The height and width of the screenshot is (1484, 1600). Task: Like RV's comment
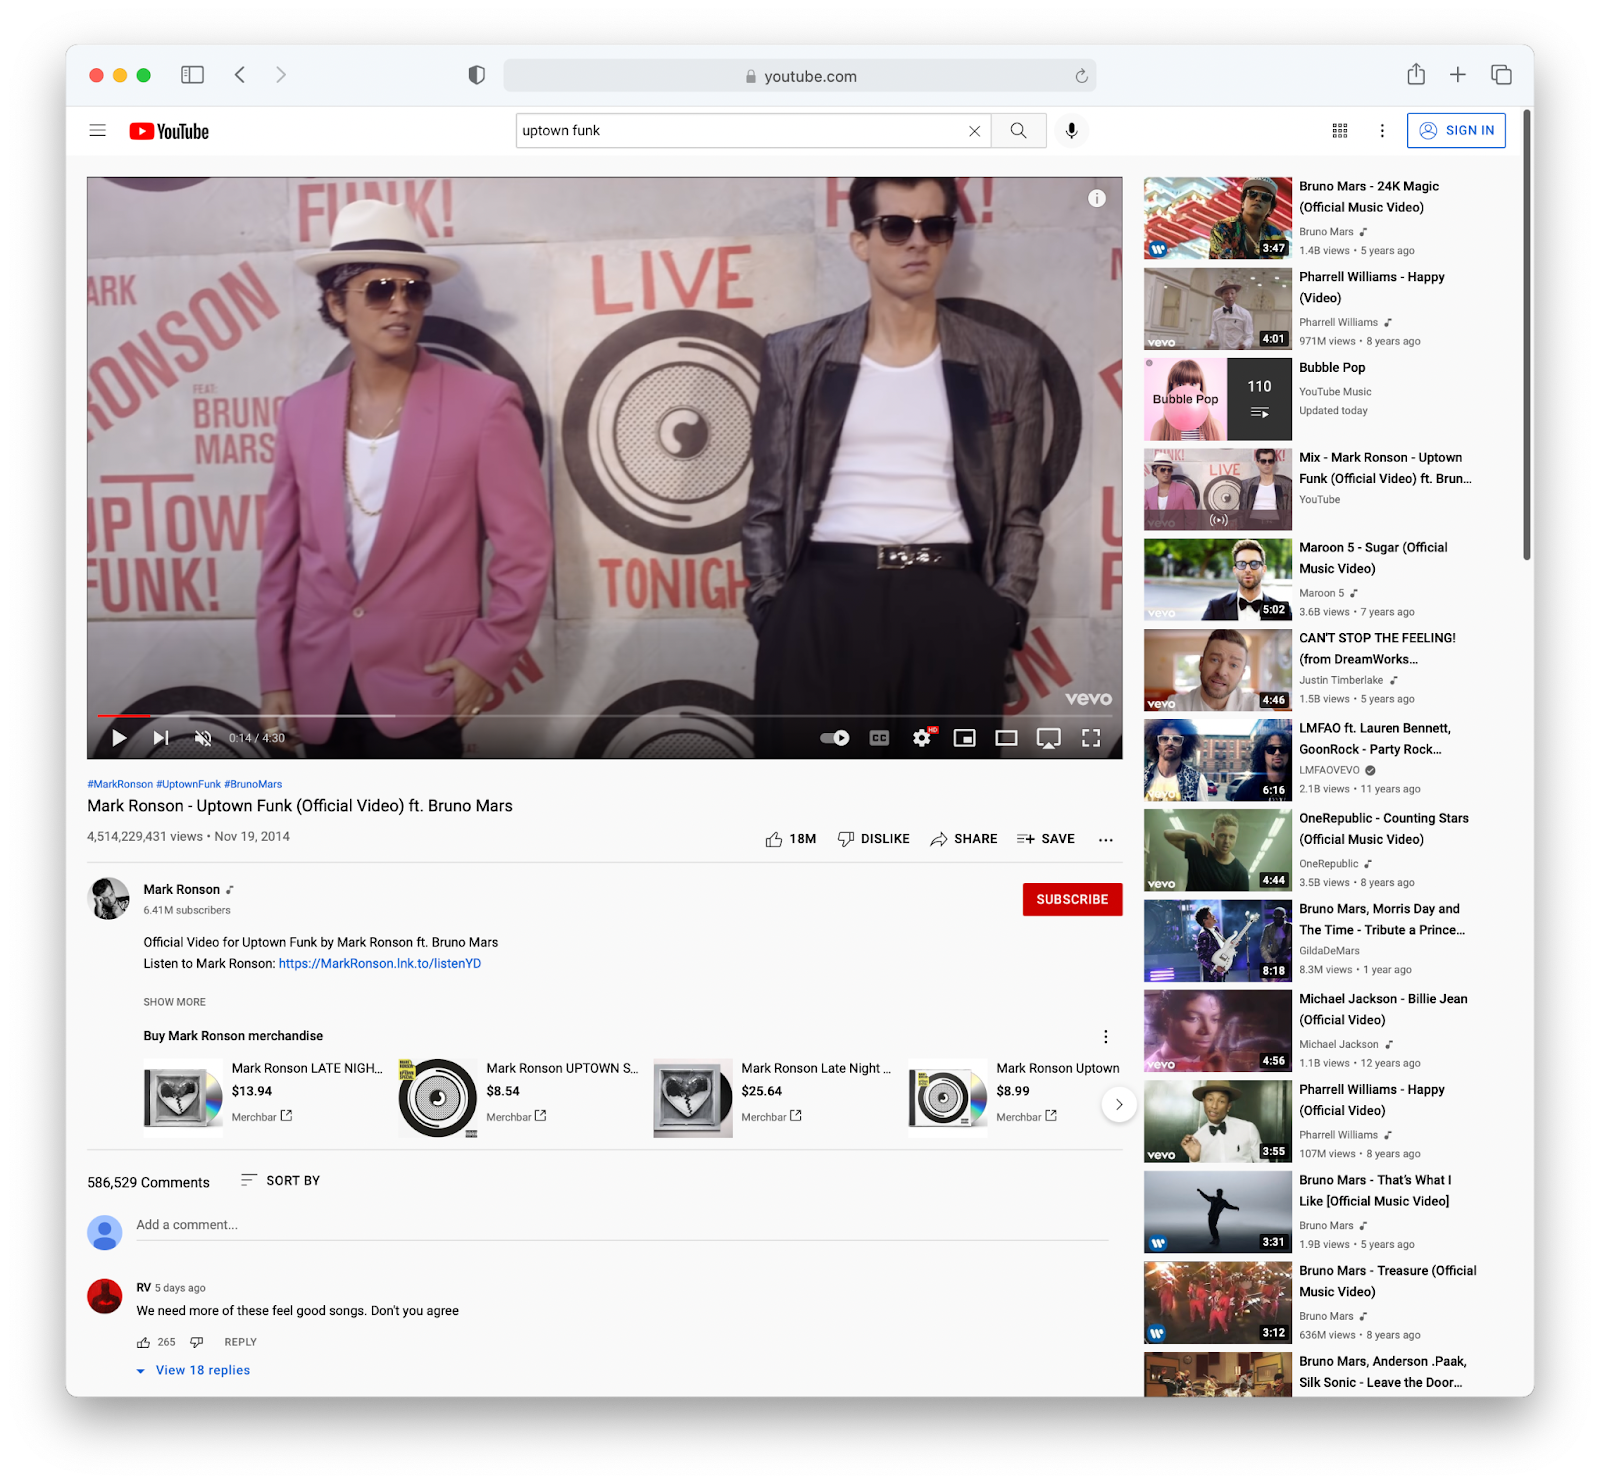[x=144, y=1343]
